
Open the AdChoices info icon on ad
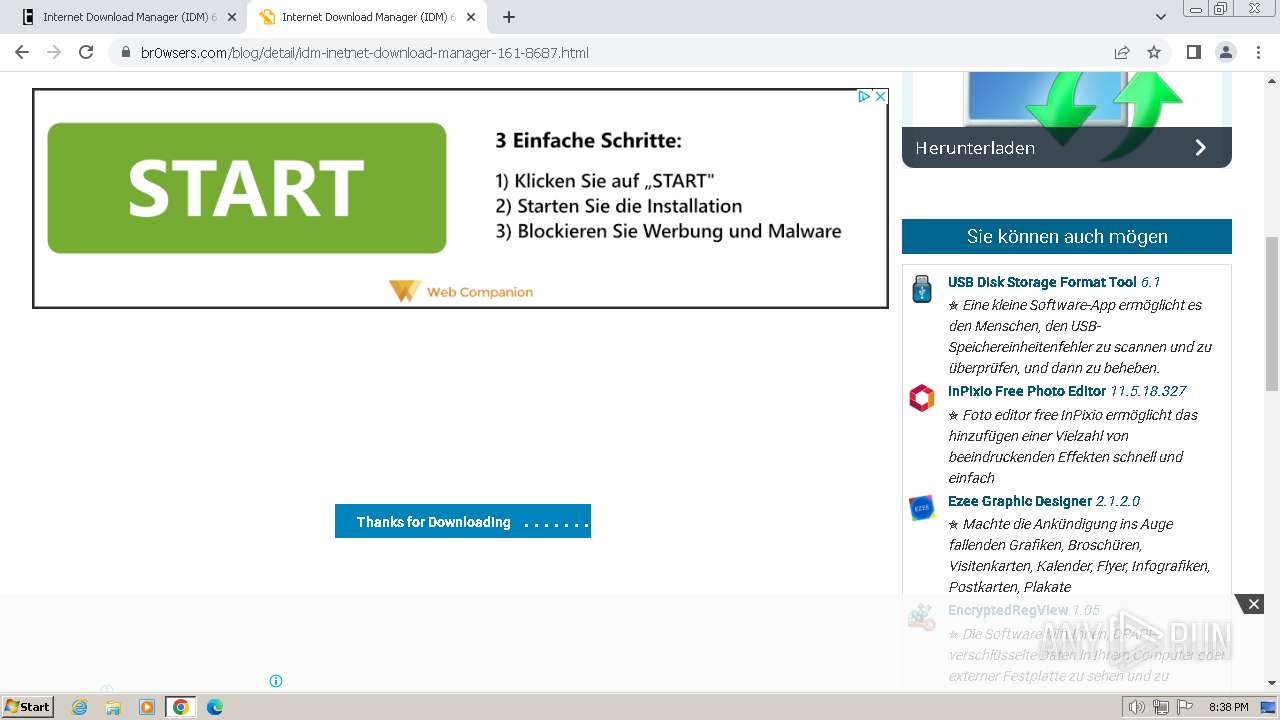coord(865,97)
